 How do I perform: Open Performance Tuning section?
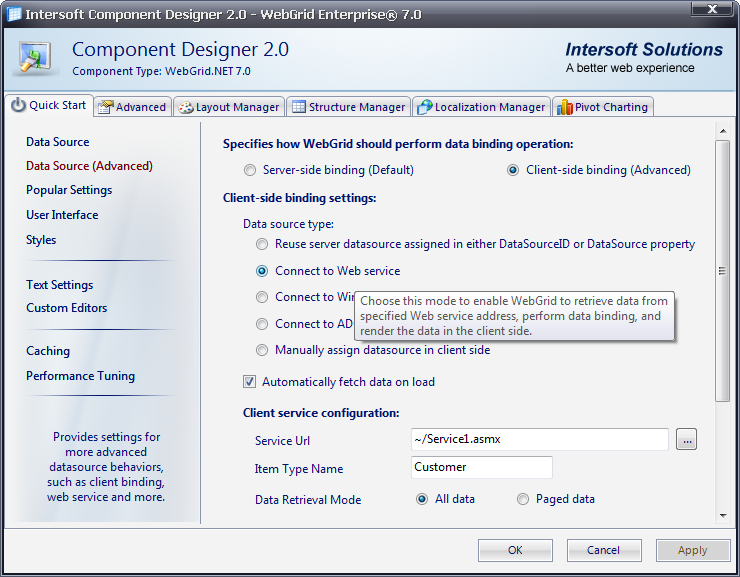pyautogui.click(x=80, y=376)
